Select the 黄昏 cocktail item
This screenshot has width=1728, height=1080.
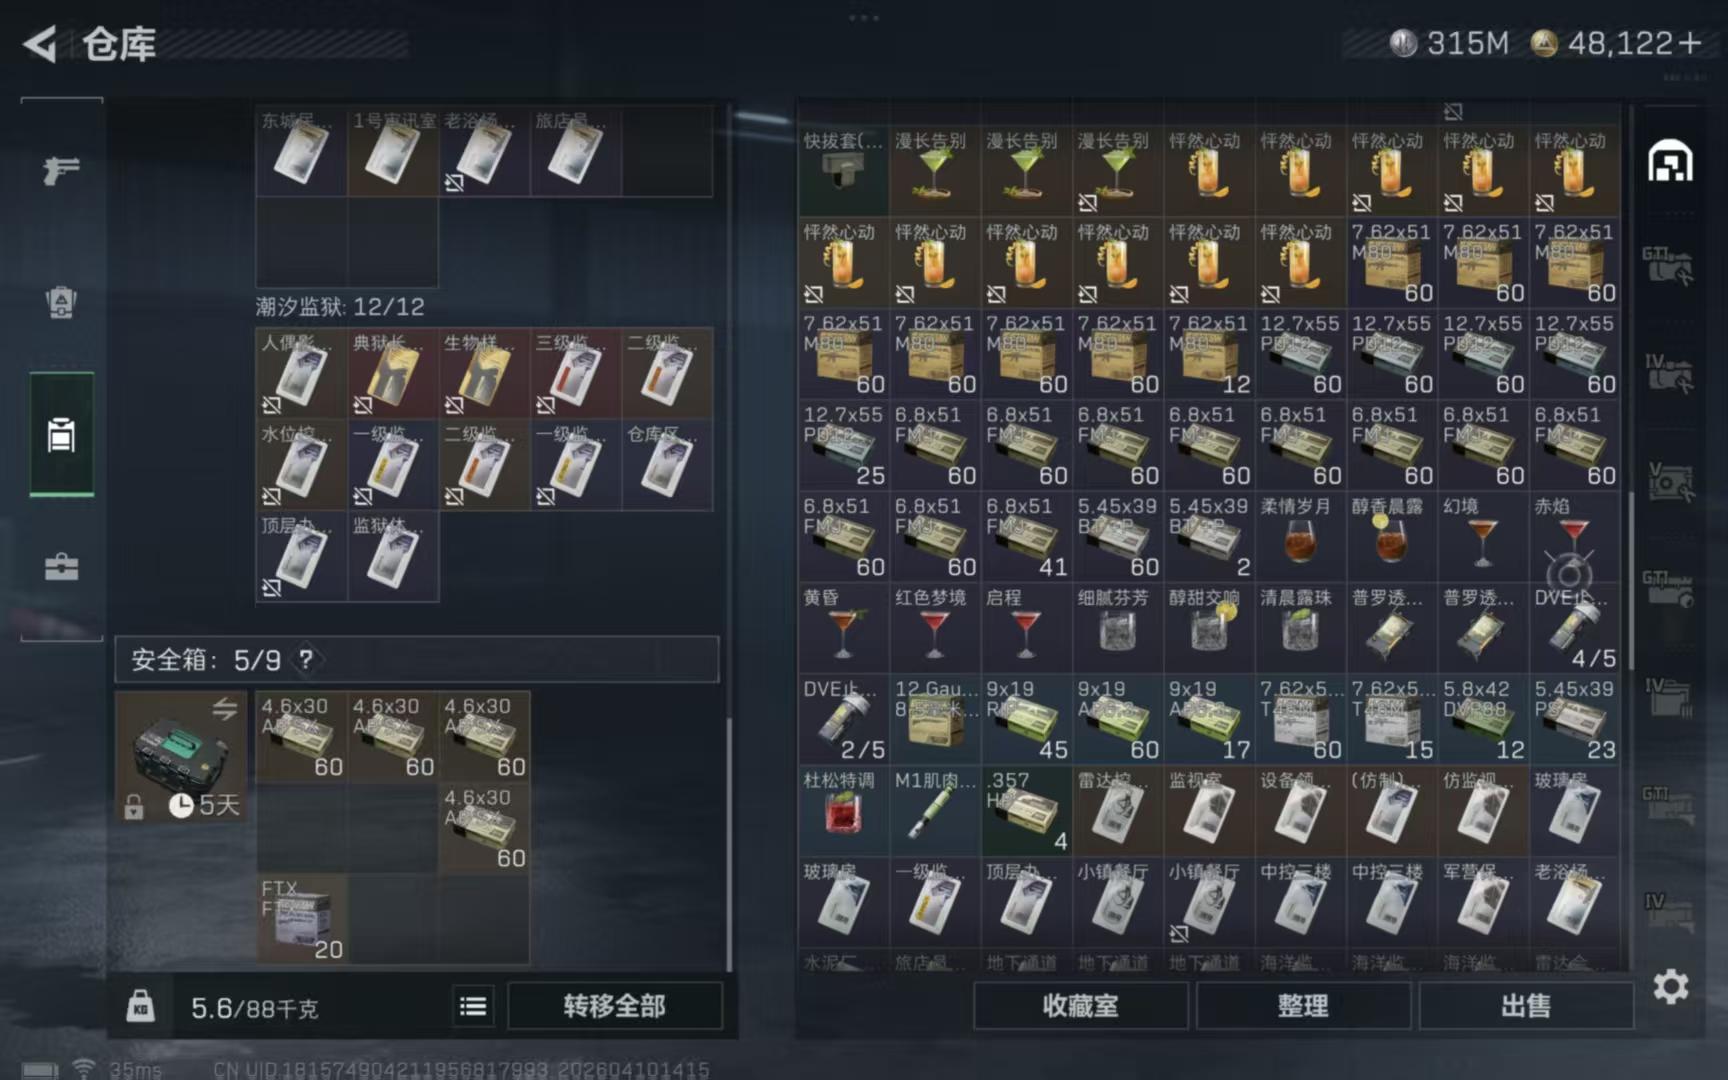[843, 628]
